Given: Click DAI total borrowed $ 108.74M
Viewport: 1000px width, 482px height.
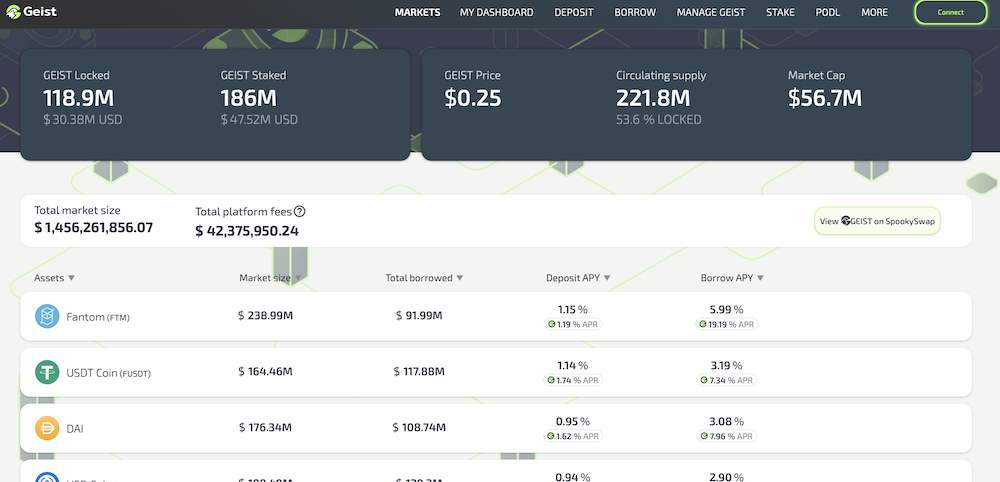Looking at the screenshot, I should tap(419, 428).
